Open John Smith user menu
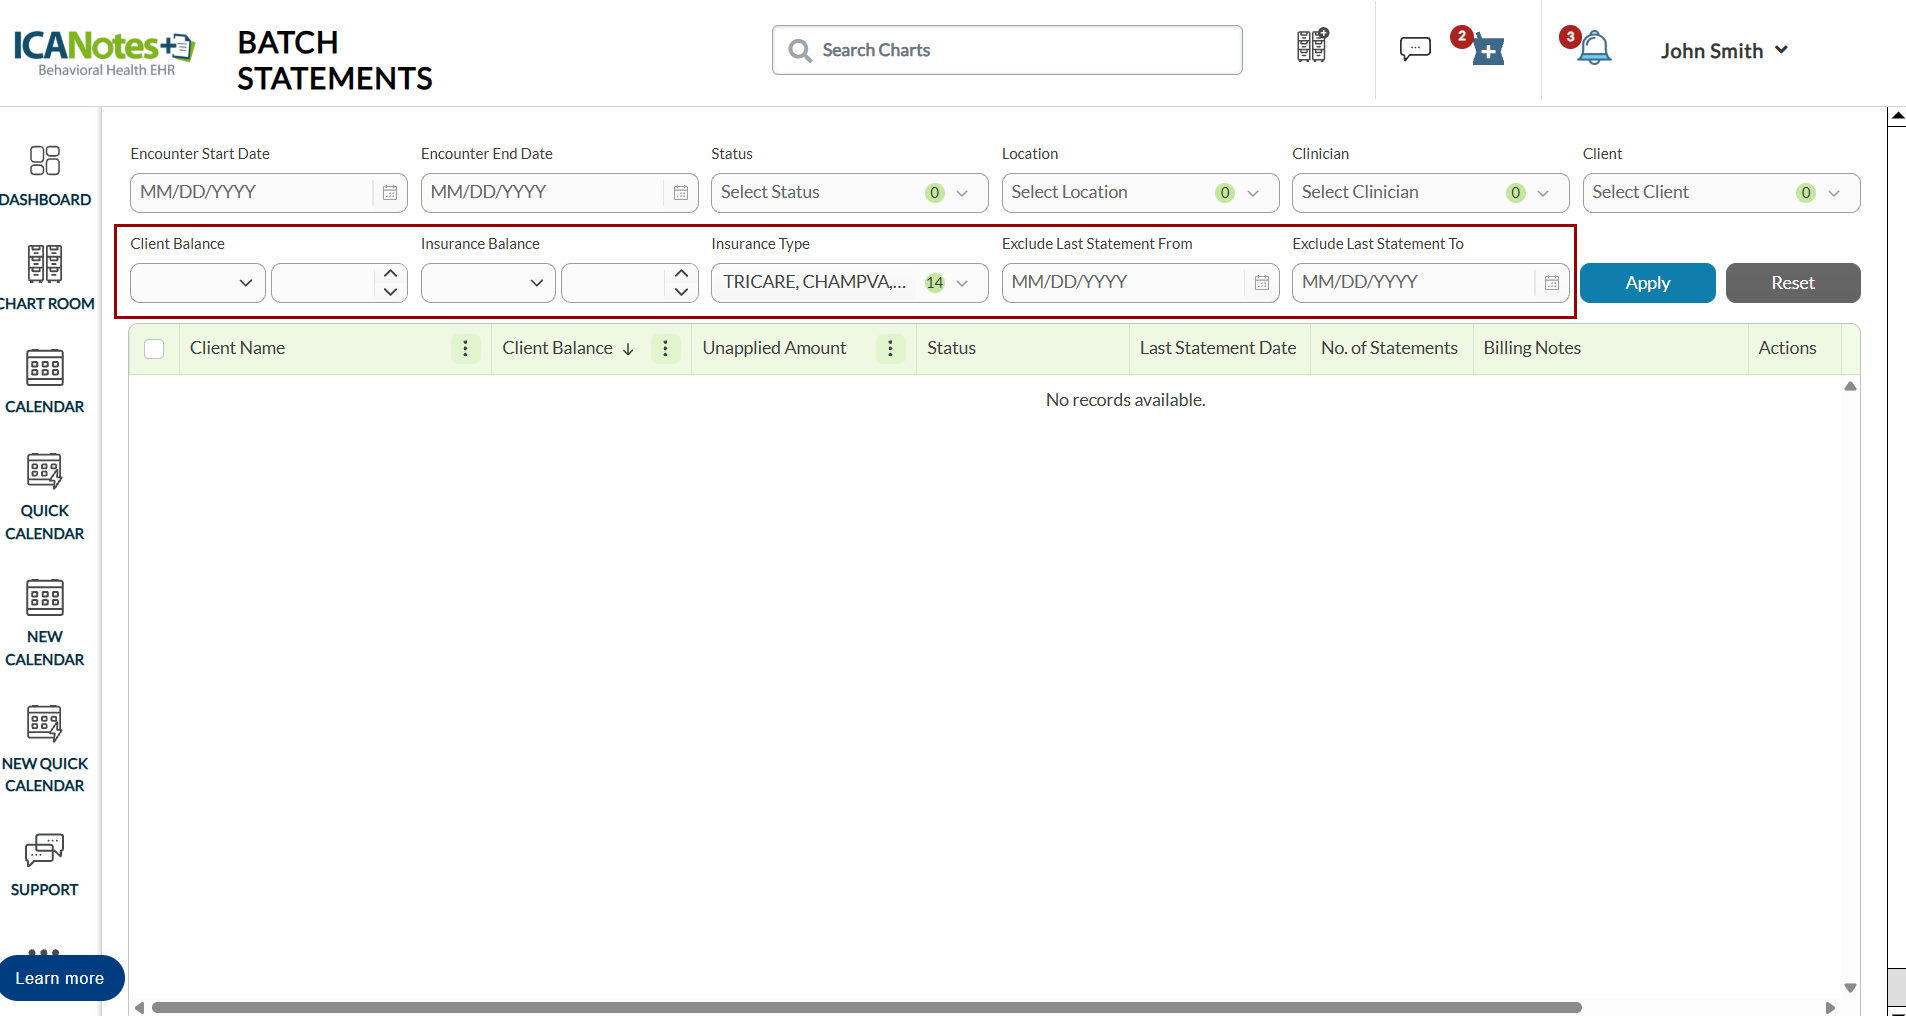Image resolution: width=1906 pixels, height=1016 pixels. (1723, 51)
